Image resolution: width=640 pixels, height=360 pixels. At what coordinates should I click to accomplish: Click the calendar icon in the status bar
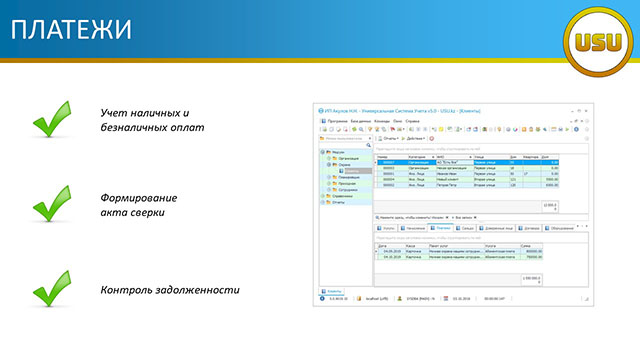pyautogui.click(x=446, y=299)
